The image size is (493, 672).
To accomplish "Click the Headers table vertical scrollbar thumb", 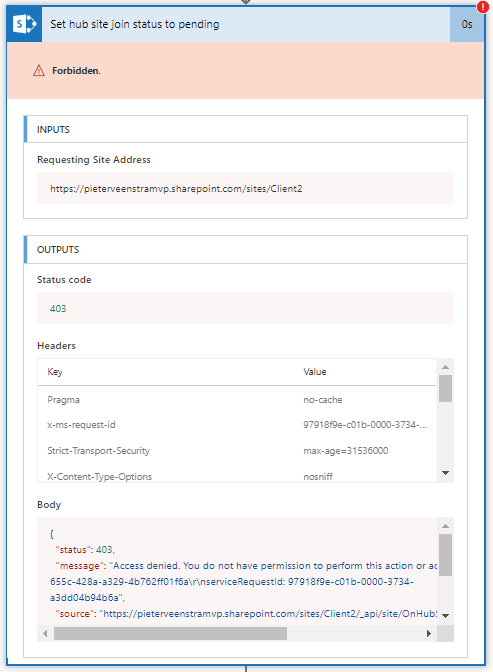I will 445,388.
